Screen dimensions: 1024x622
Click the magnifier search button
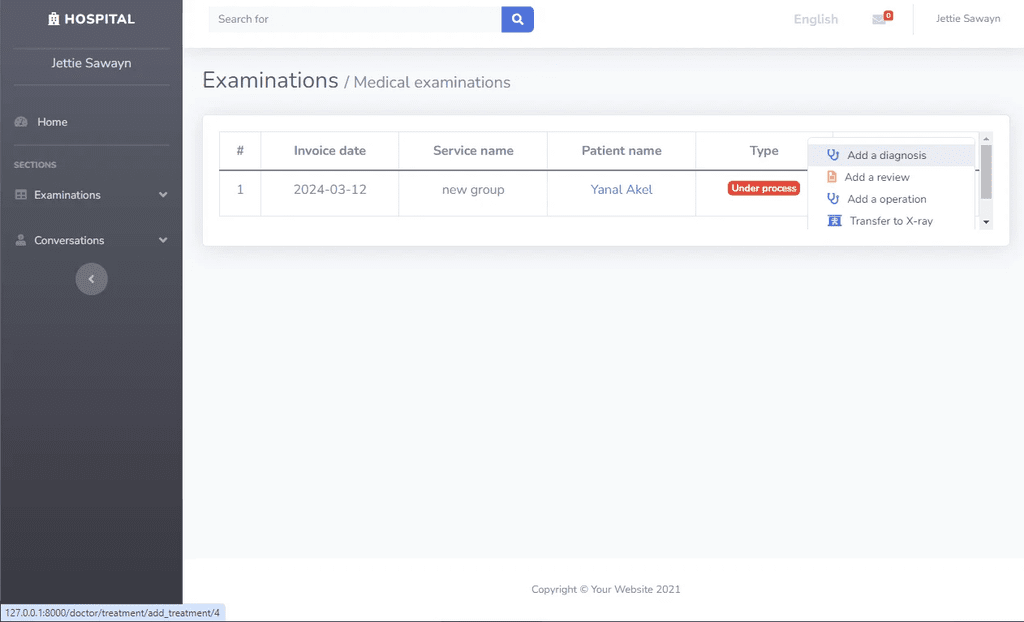click(x=517, y=19)
